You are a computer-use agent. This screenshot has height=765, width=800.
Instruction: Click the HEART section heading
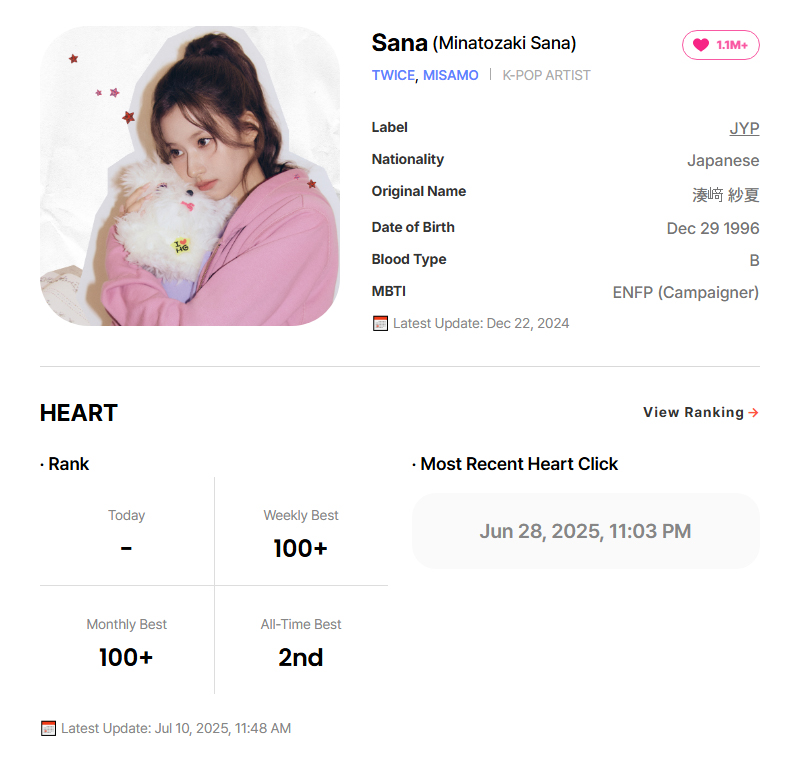pyautogui.click(x=79, y=413)
